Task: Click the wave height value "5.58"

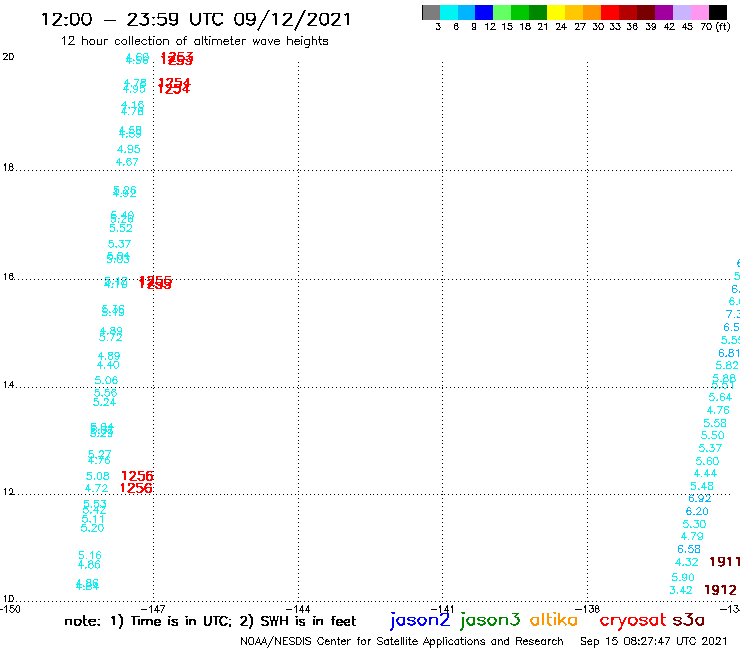Action: click(x=715, y=423)
